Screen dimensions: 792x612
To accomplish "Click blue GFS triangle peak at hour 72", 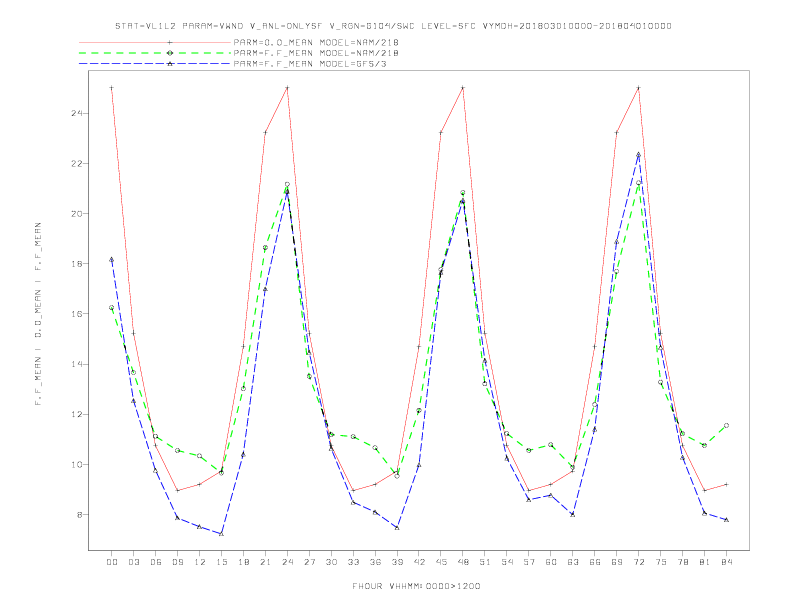I will coord(638,155).
